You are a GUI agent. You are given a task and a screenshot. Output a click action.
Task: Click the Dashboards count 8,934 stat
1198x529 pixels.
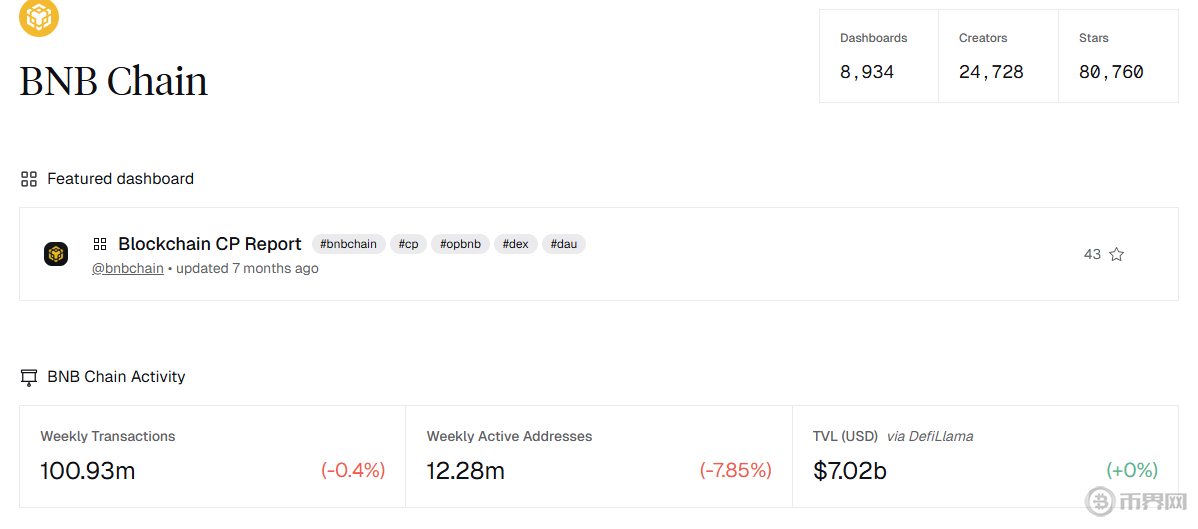click(x=867, y=72)
